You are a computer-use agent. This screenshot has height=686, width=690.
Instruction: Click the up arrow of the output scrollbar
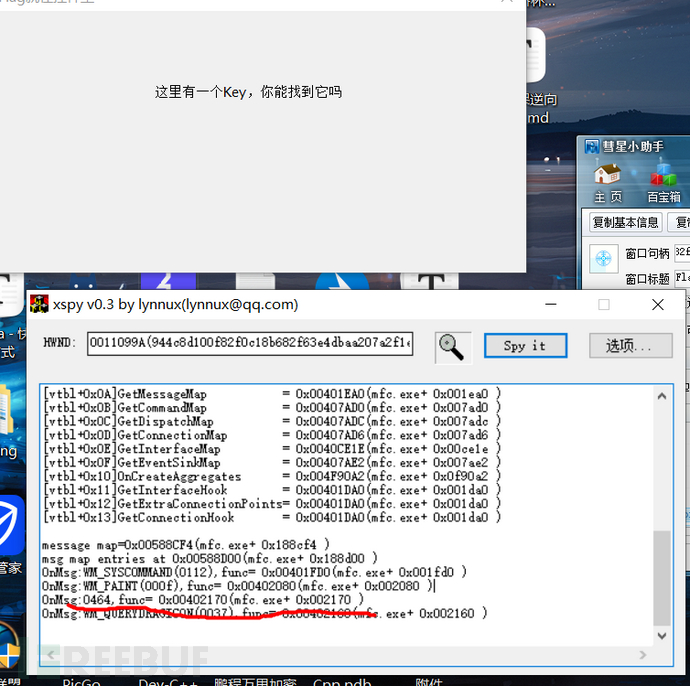(662, 396)
